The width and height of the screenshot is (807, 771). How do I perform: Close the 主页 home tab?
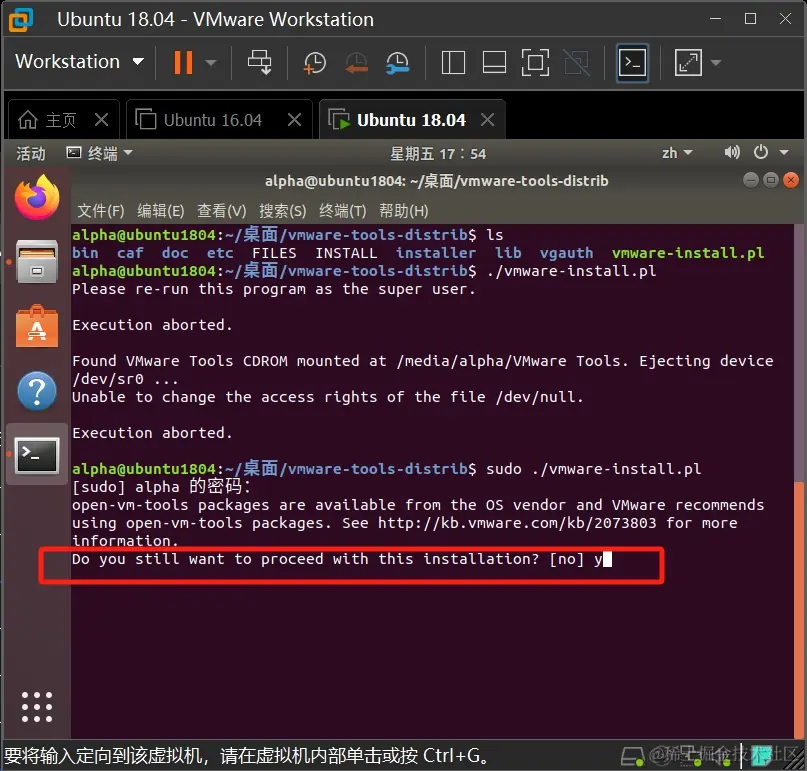[102, 120]
